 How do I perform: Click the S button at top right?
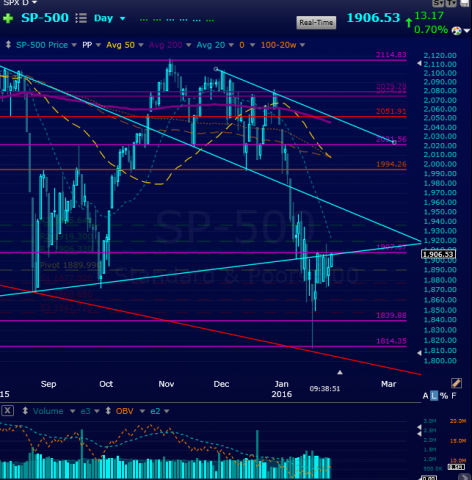pyautogui.click(x=438, y=3)
